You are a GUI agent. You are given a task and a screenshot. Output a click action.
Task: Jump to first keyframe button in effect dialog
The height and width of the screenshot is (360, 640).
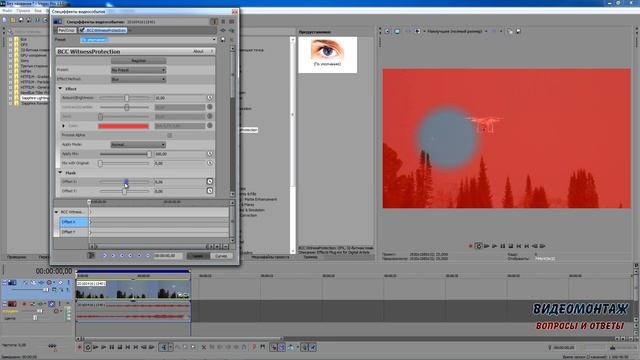pos(104,256)
